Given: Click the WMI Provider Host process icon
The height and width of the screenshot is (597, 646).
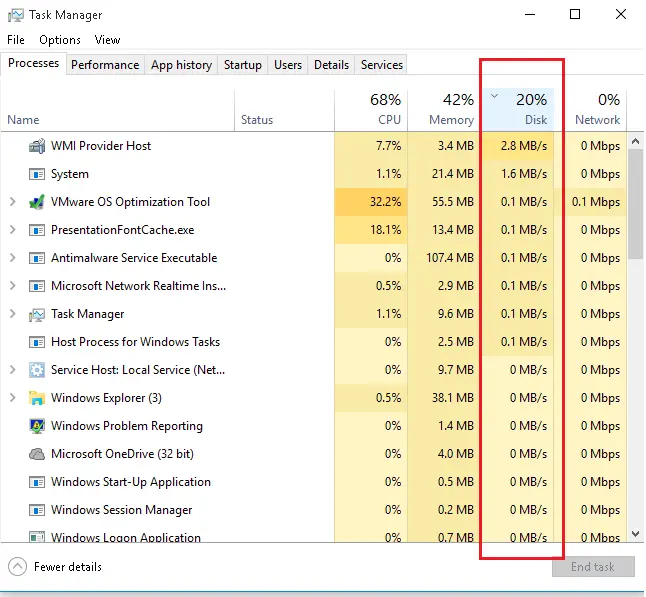Looking at the screenshot, I should pos(37,146).
